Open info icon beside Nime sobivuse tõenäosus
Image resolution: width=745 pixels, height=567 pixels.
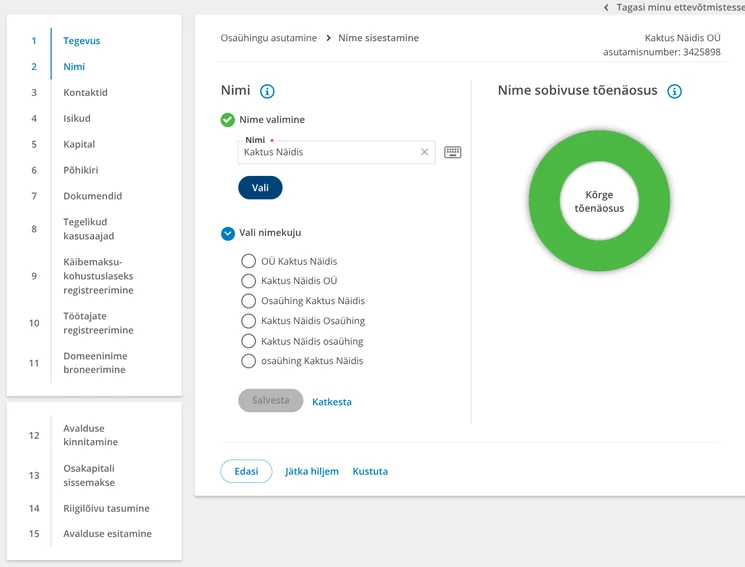point(674,91)
